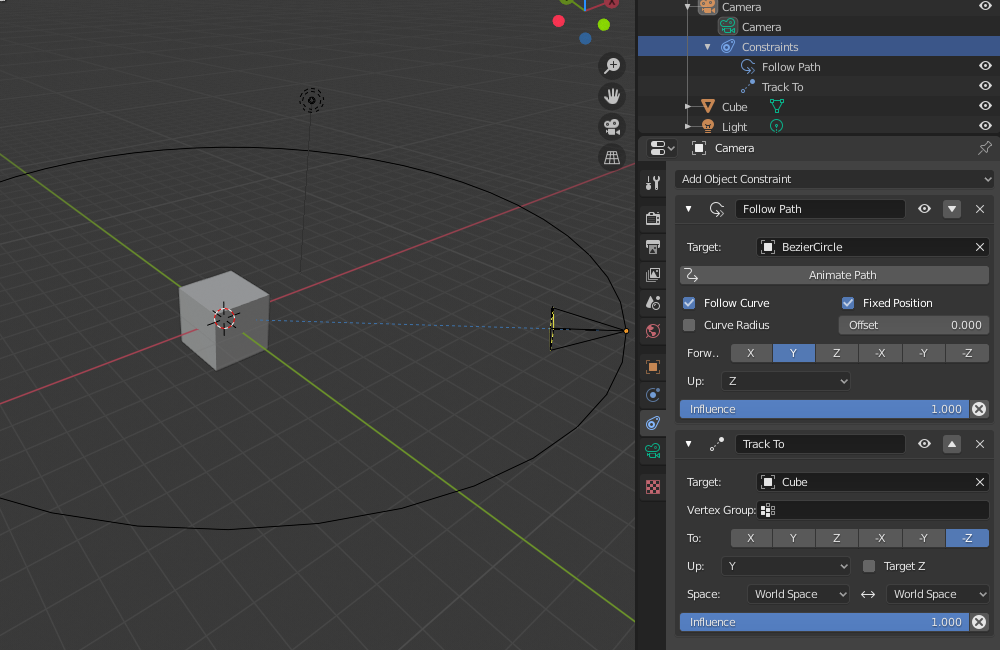This screenshot has width=1000, height=650.
Task: Click the properties editor type selector icon
Action: [x=661, y=148]
